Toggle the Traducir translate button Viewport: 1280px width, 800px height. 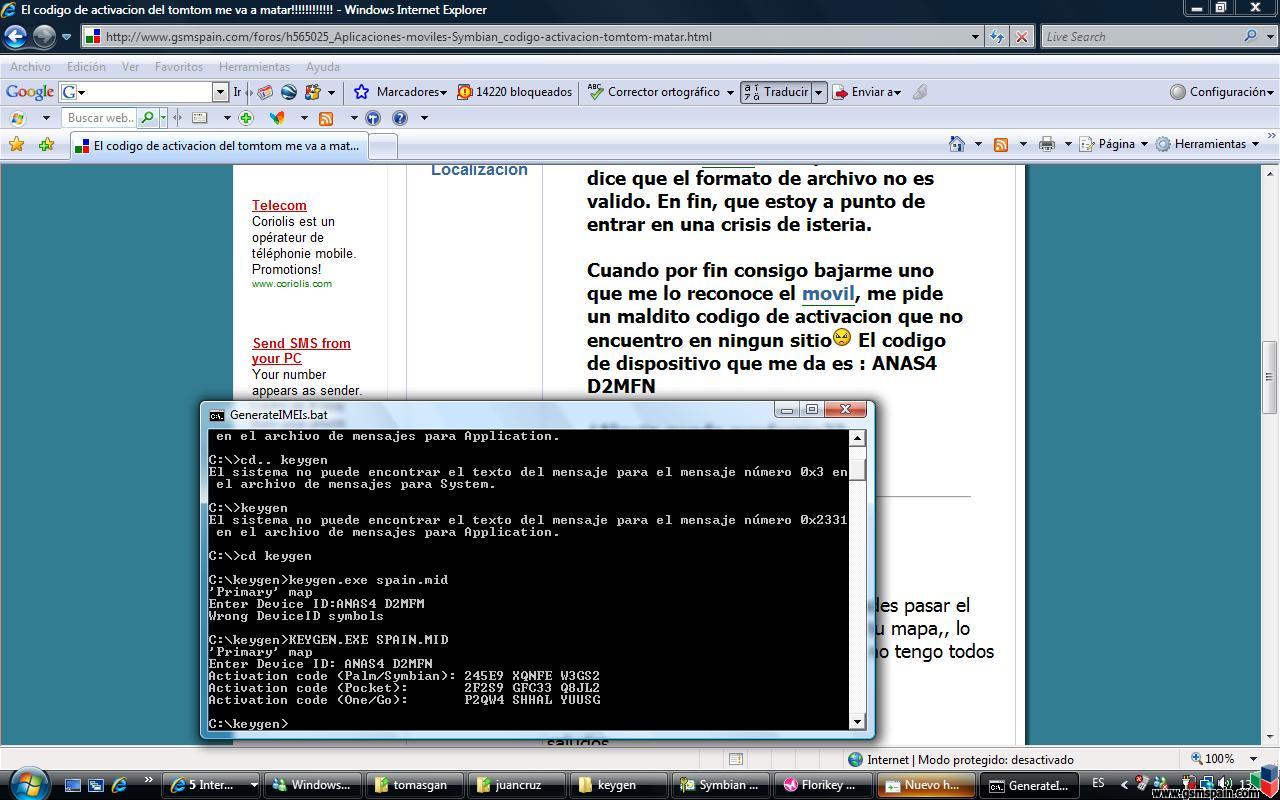pos(776,92)
